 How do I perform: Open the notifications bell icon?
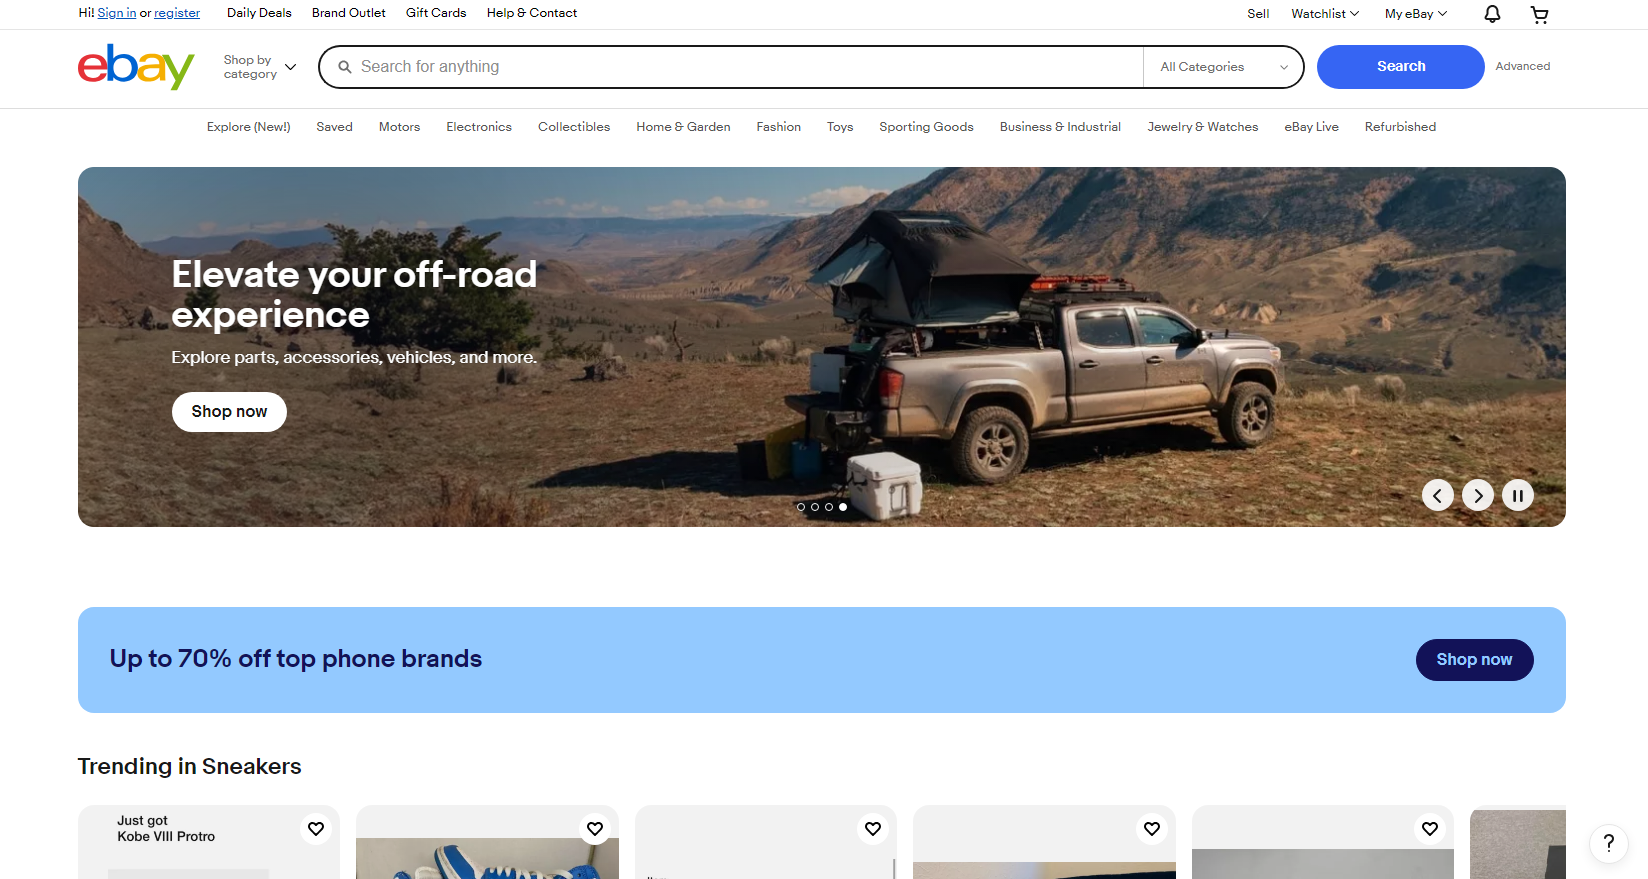(1492, 14)
